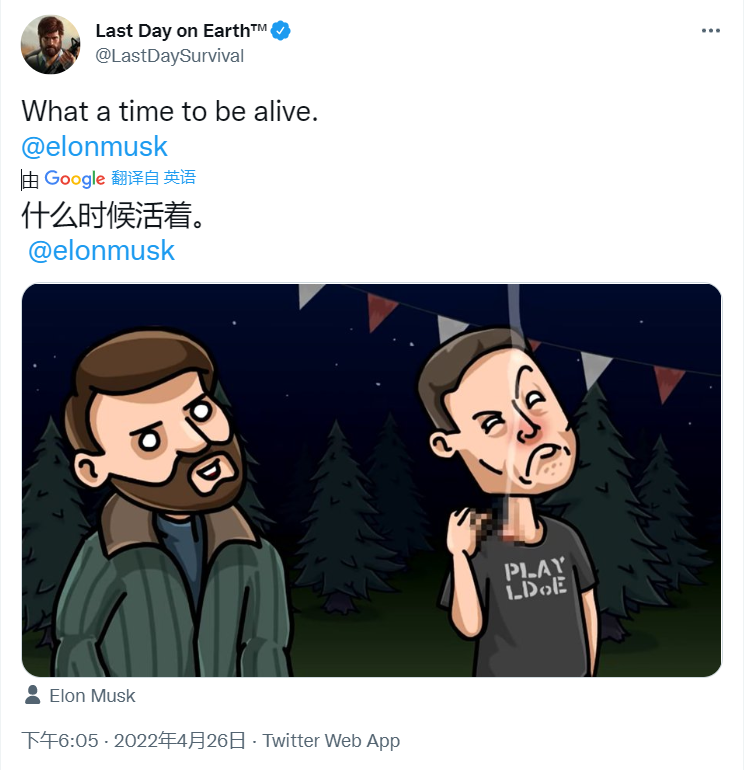
Task: Open the @LastDaySurvival handle link
Action: click(169, 56)
